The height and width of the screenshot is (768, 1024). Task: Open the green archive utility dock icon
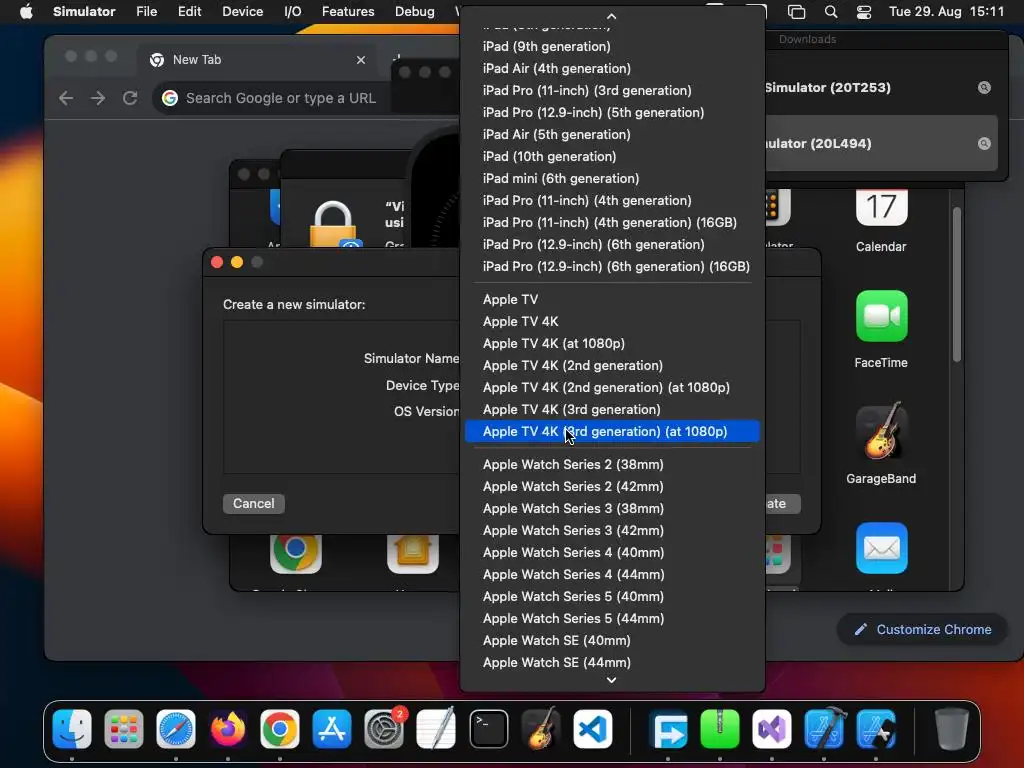pos(720,729)
